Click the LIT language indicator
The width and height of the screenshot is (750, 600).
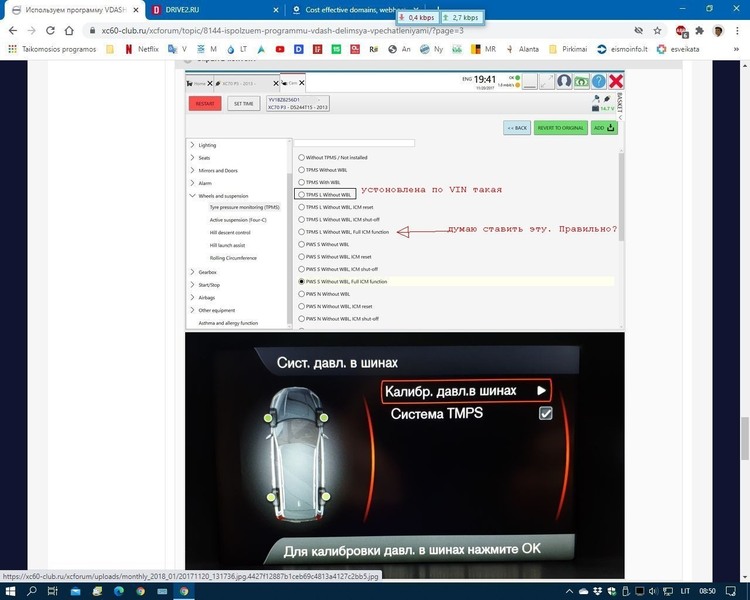[x=685, y=591]
